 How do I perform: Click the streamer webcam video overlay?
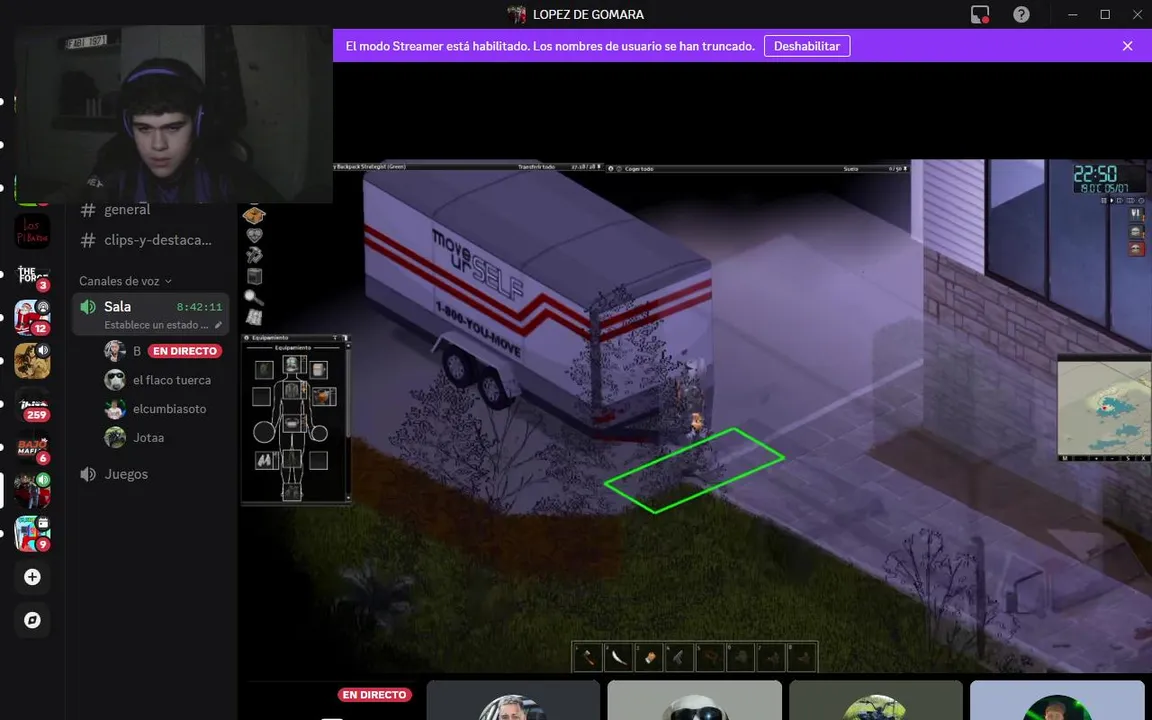[x=173, y=114]
